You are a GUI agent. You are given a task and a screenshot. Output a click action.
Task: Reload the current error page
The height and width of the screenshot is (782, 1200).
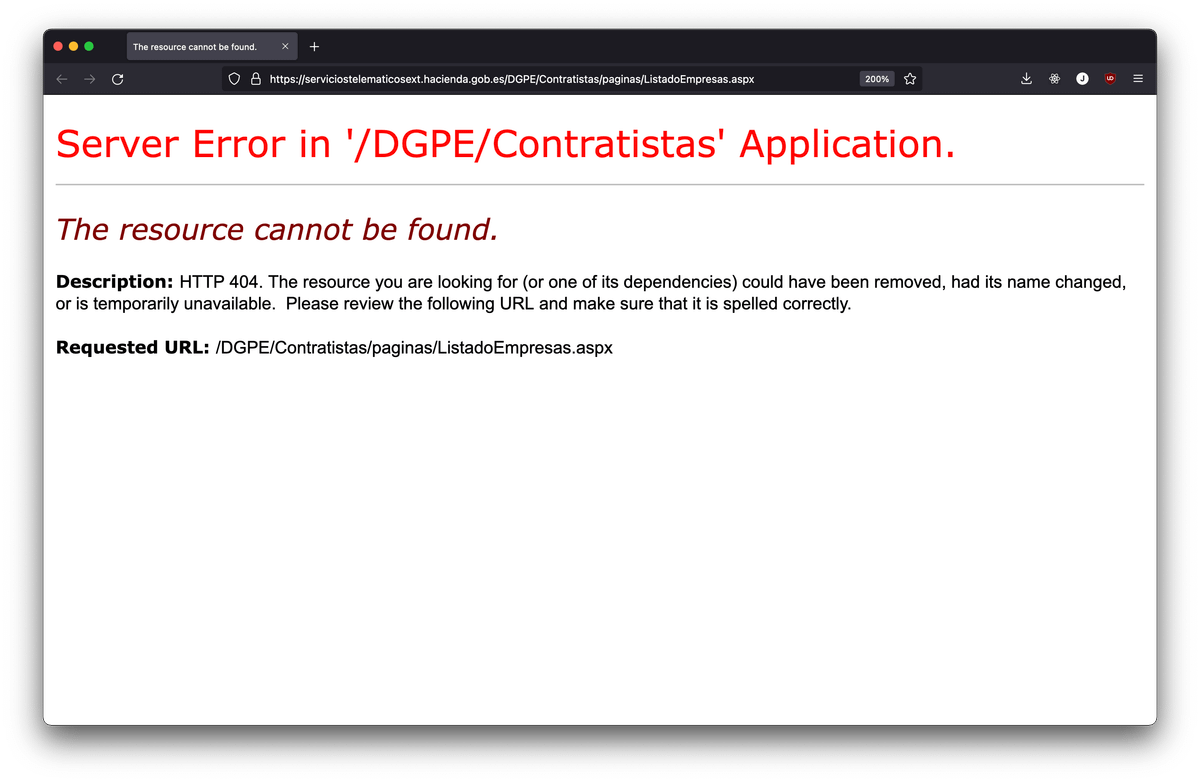click(x=117, y=79)
